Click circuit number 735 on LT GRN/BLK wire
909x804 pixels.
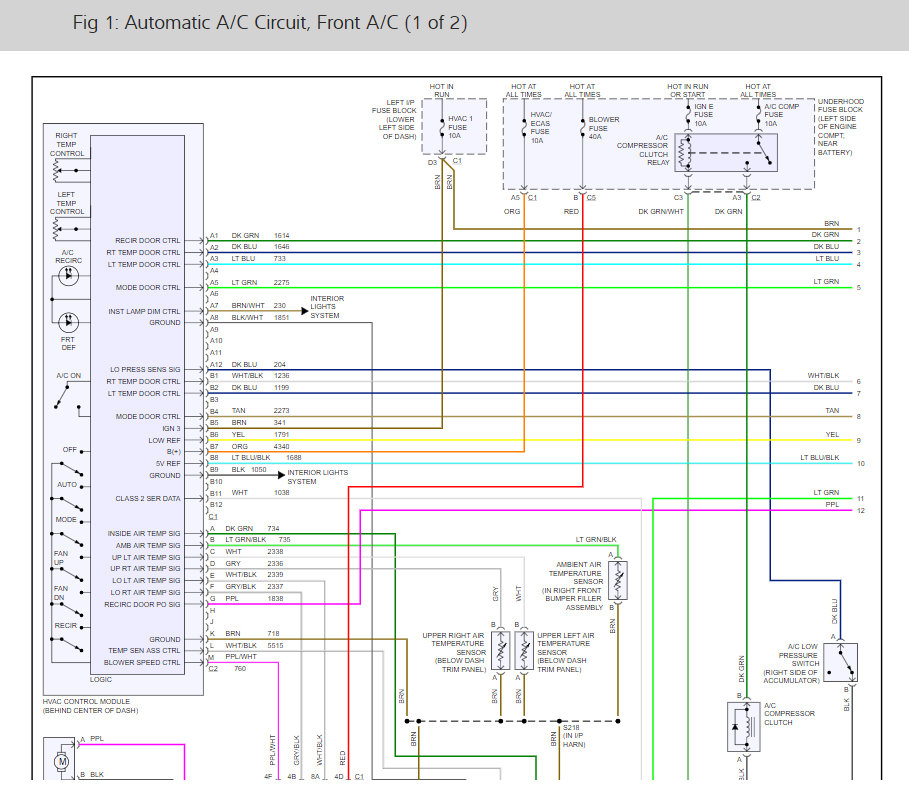[x=284, y=539]
